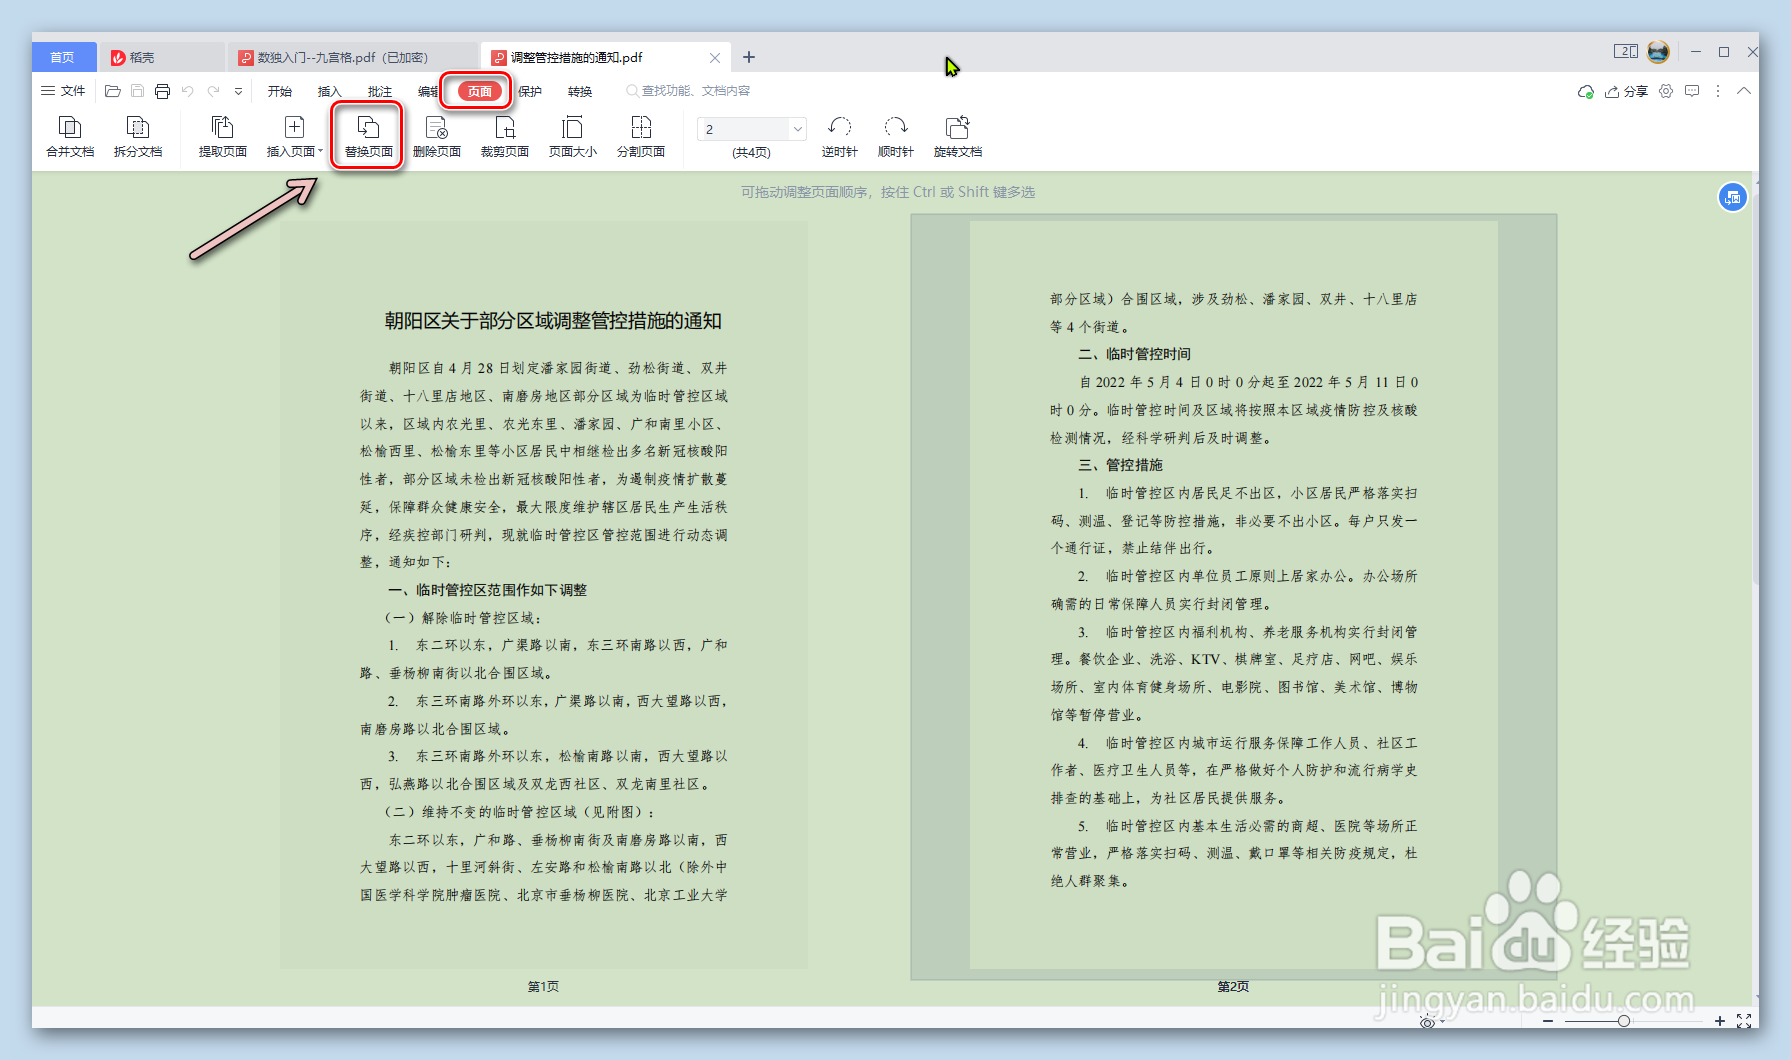The width and height of the screenshot is (1791, 1060).
Task: Click the blue floating convert button
Action: 1733,197
